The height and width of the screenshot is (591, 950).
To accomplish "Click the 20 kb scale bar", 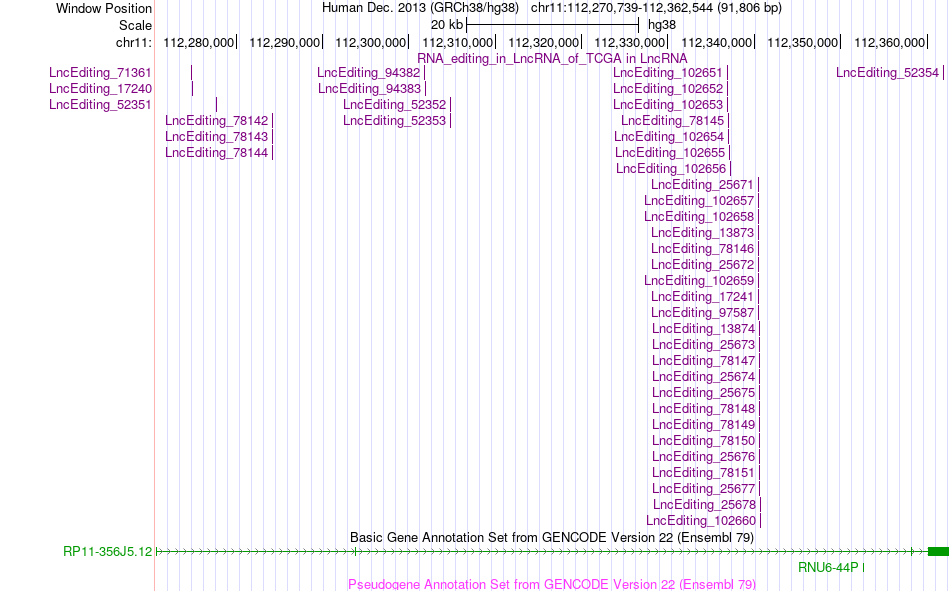I will click(553, 25).
